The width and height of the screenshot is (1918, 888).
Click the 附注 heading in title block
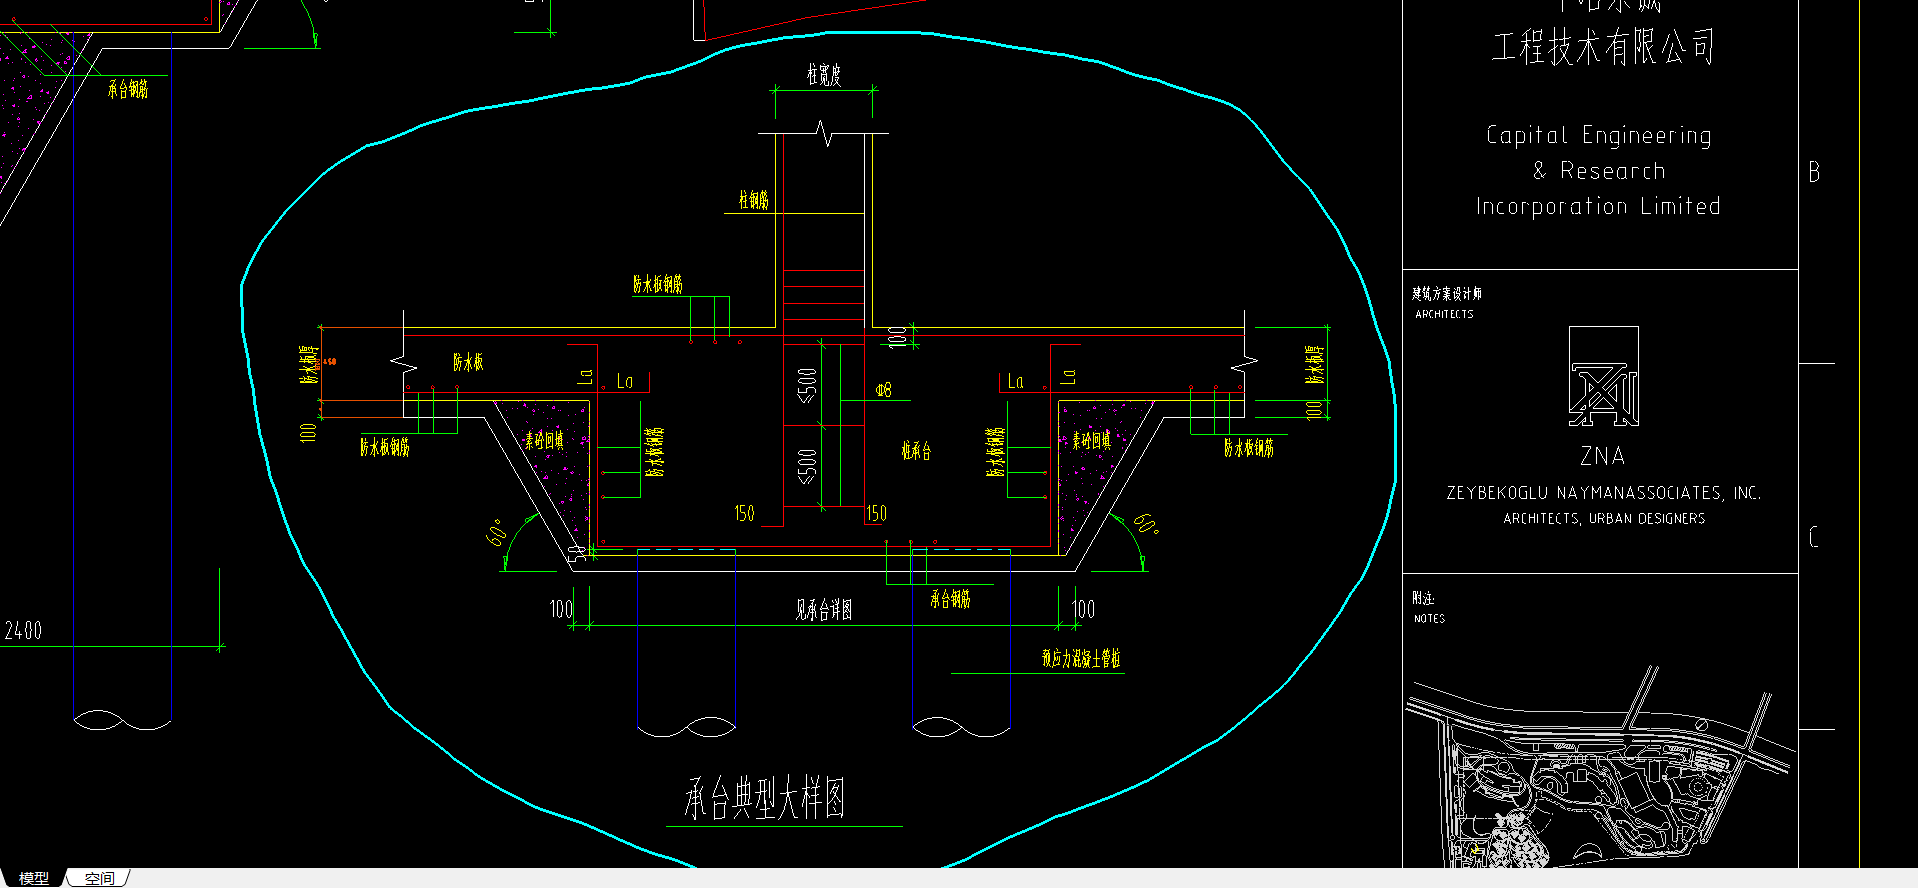[x=1423, y=598]
